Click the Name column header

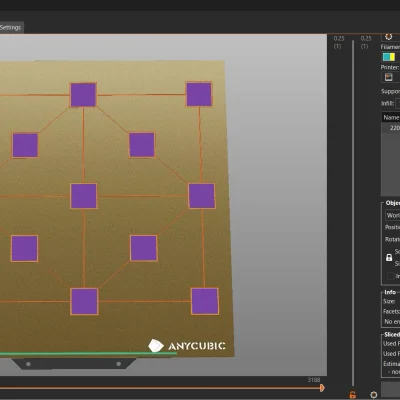coord(391,117)
